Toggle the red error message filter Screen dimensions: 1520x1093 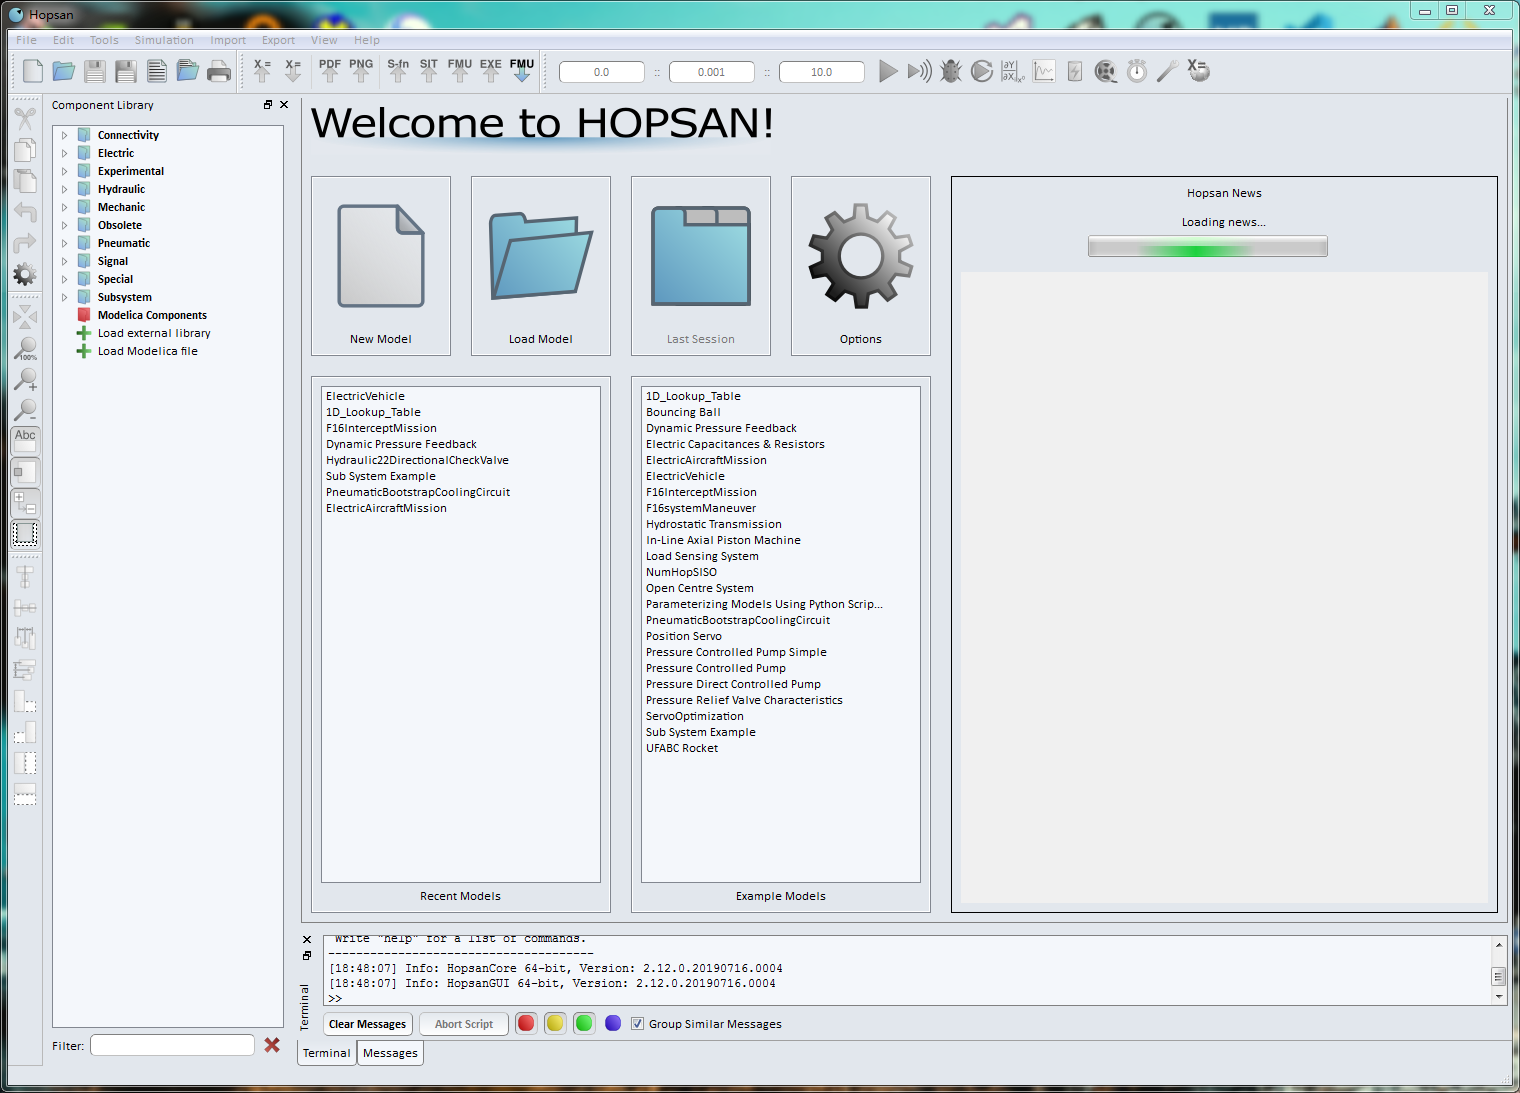pos(526,1023)
